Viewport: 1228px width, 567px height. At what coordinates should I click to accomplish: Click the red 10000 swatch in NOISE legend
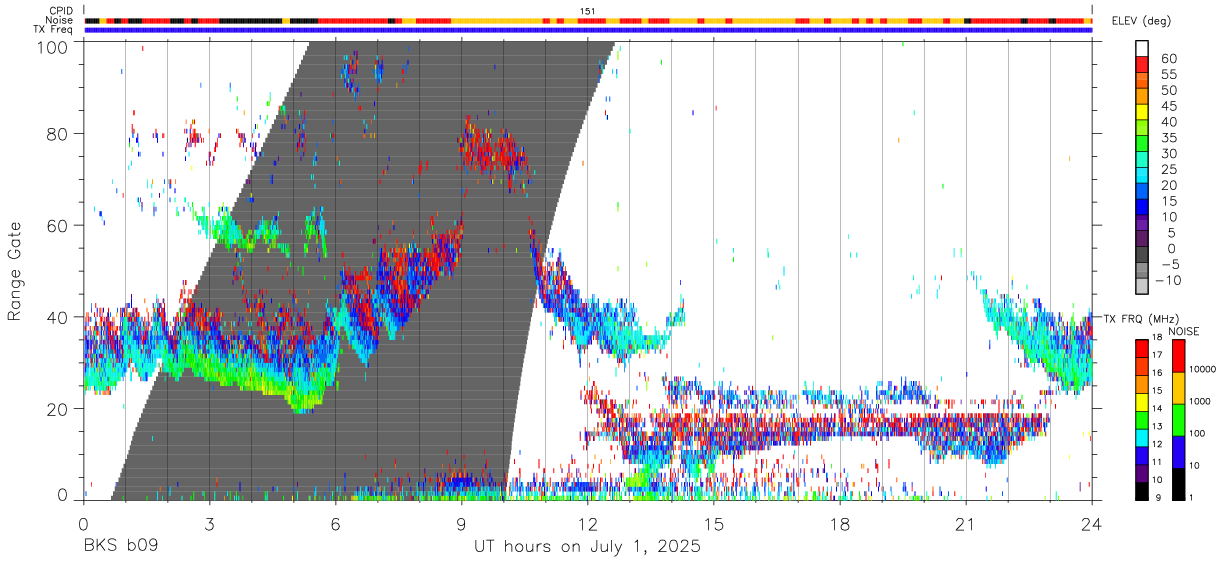pos(1179,356)
